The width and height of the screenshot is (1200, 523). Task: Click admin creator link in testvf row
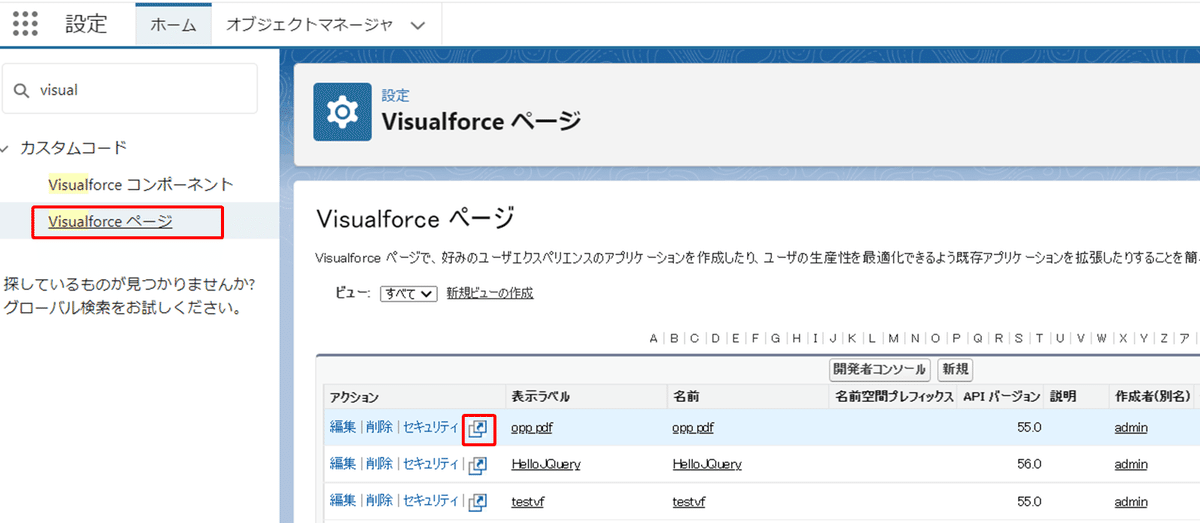click(1131, 500)
